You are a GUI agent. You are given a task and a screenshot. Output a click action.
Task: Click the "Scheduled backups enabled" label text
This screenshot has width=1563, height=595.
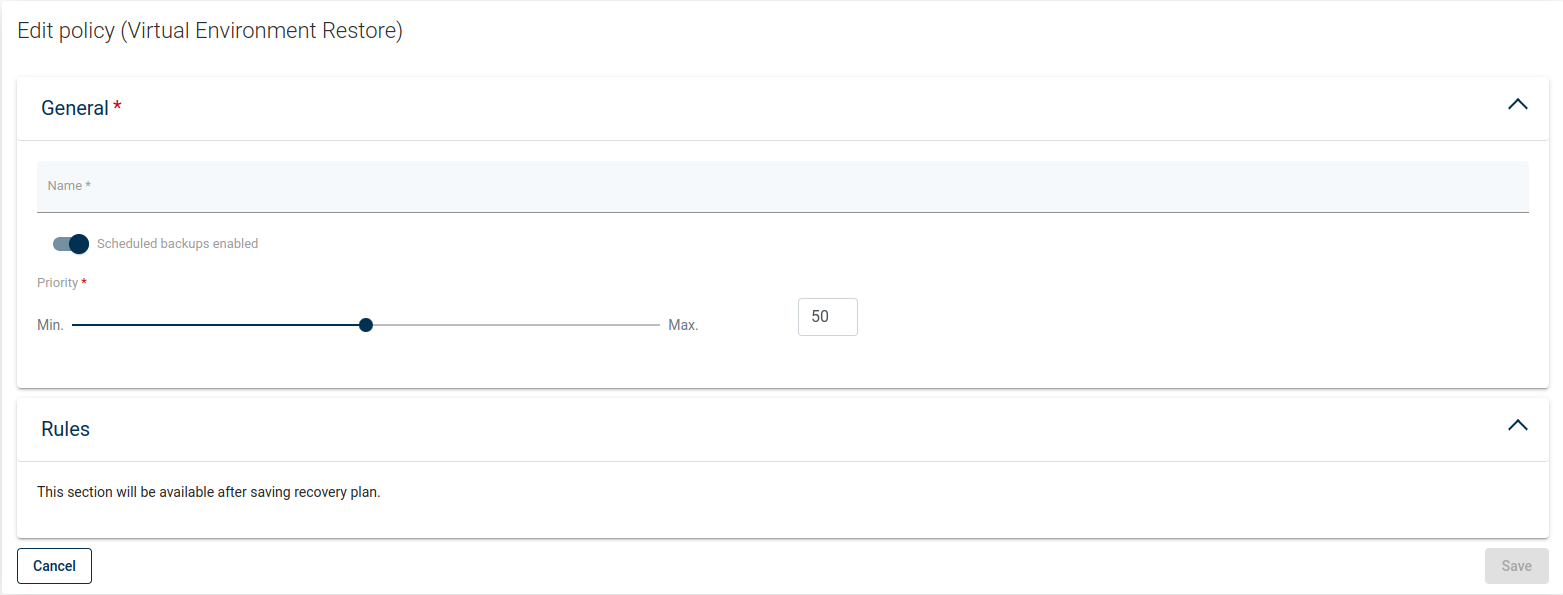(x=177, y=244)
